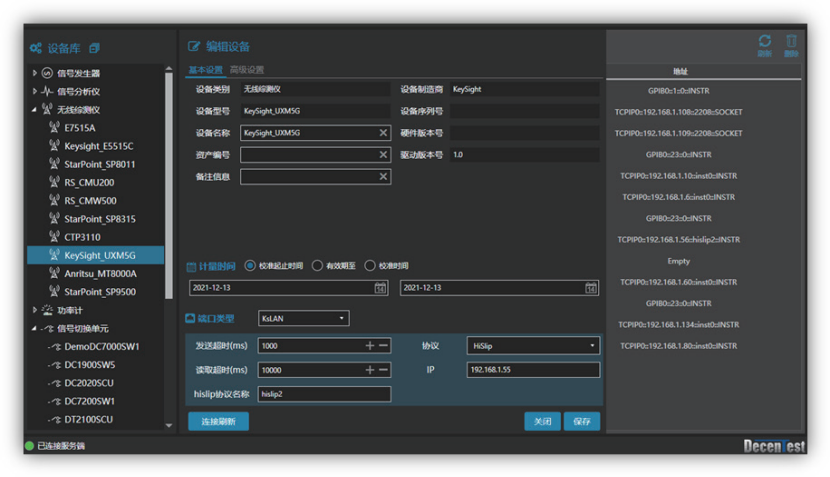The height and width of the screenshot is (477, 830).
Task: Open the HiSlip protocol dropdown
Action: pyautogui.click(x=533, y=346)
